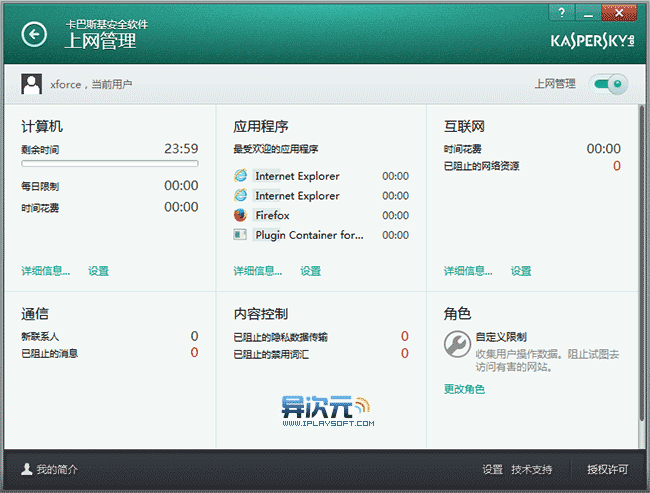Close the Kaspersky window
The image size is (650, 493).
point(619,12)
